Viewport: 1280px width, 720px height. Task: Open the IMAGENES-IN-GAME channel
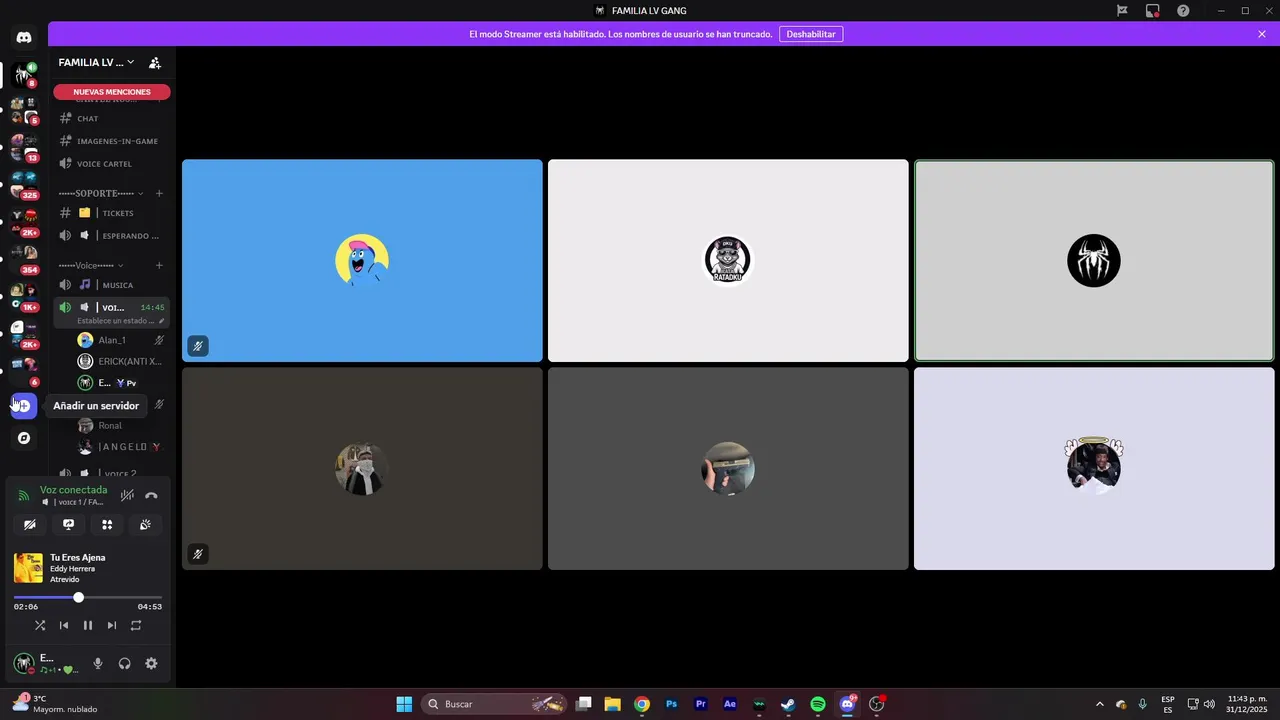tap(109, 141)
